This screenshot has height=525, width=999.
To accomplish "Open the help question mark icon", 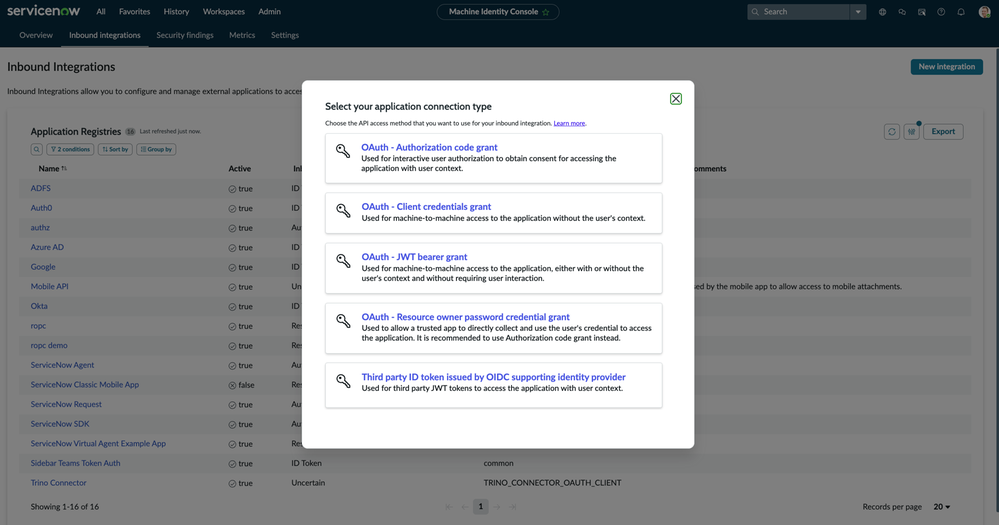I will (941, 11).
